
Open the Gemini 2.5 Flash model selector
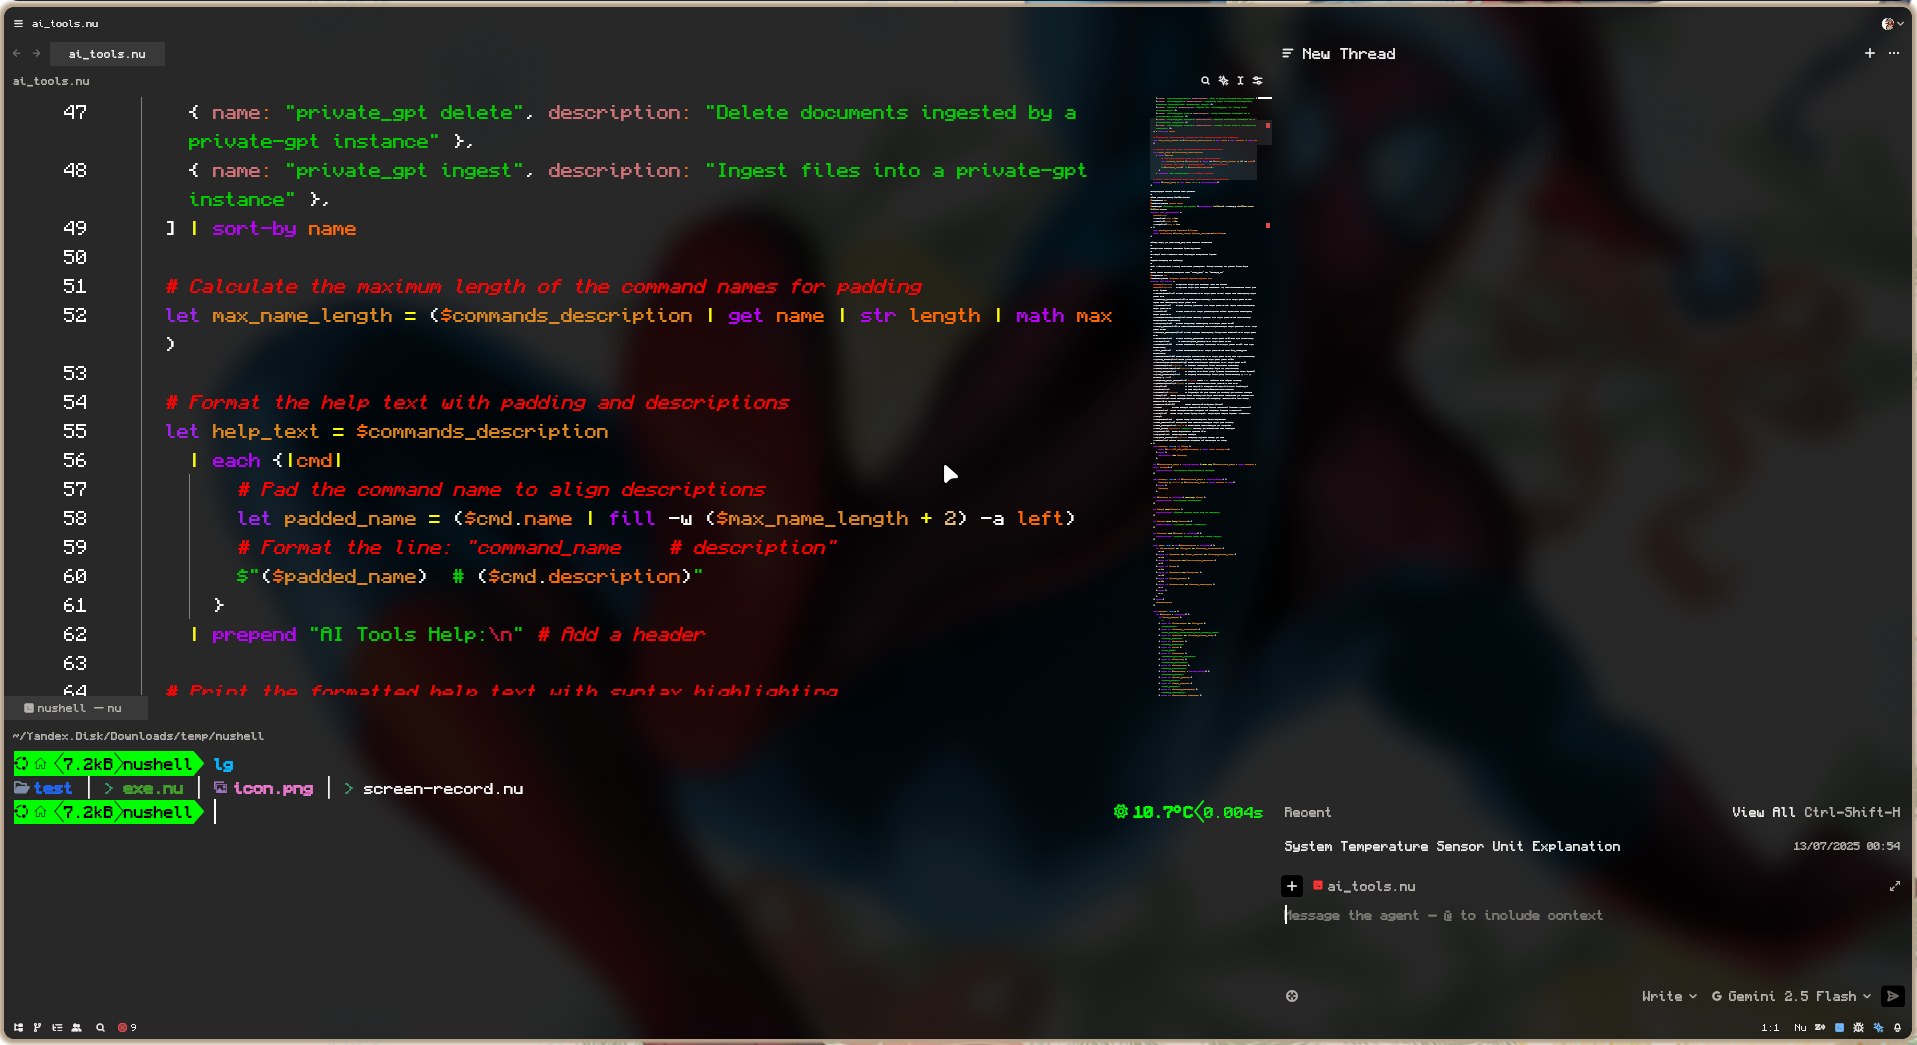[x=1791, y=996]
